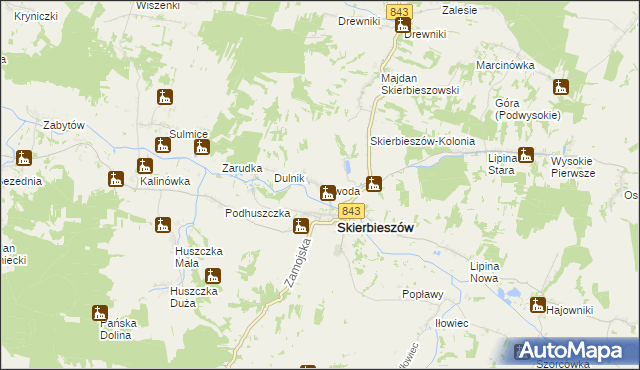Select the Zamojska road name
Screen dimensions: 640x370
click(298, 264)
